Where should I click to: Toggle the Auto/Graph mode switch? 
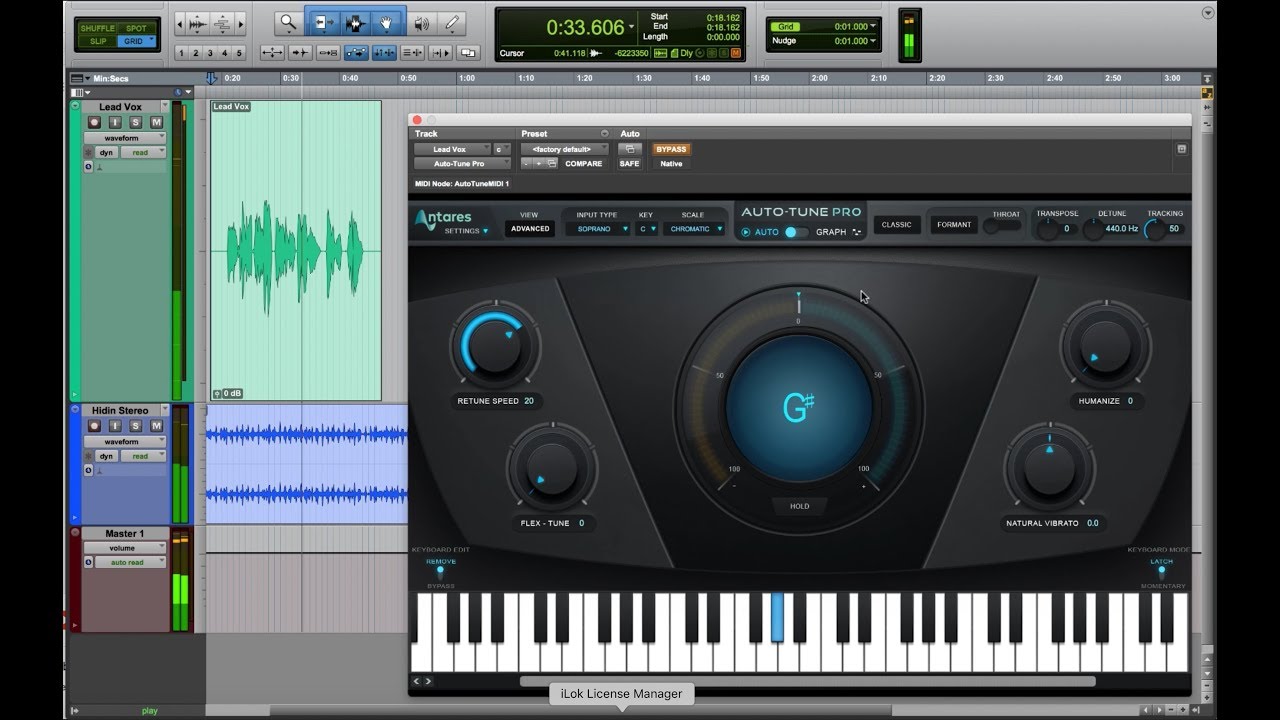click(x=796, y=232)
